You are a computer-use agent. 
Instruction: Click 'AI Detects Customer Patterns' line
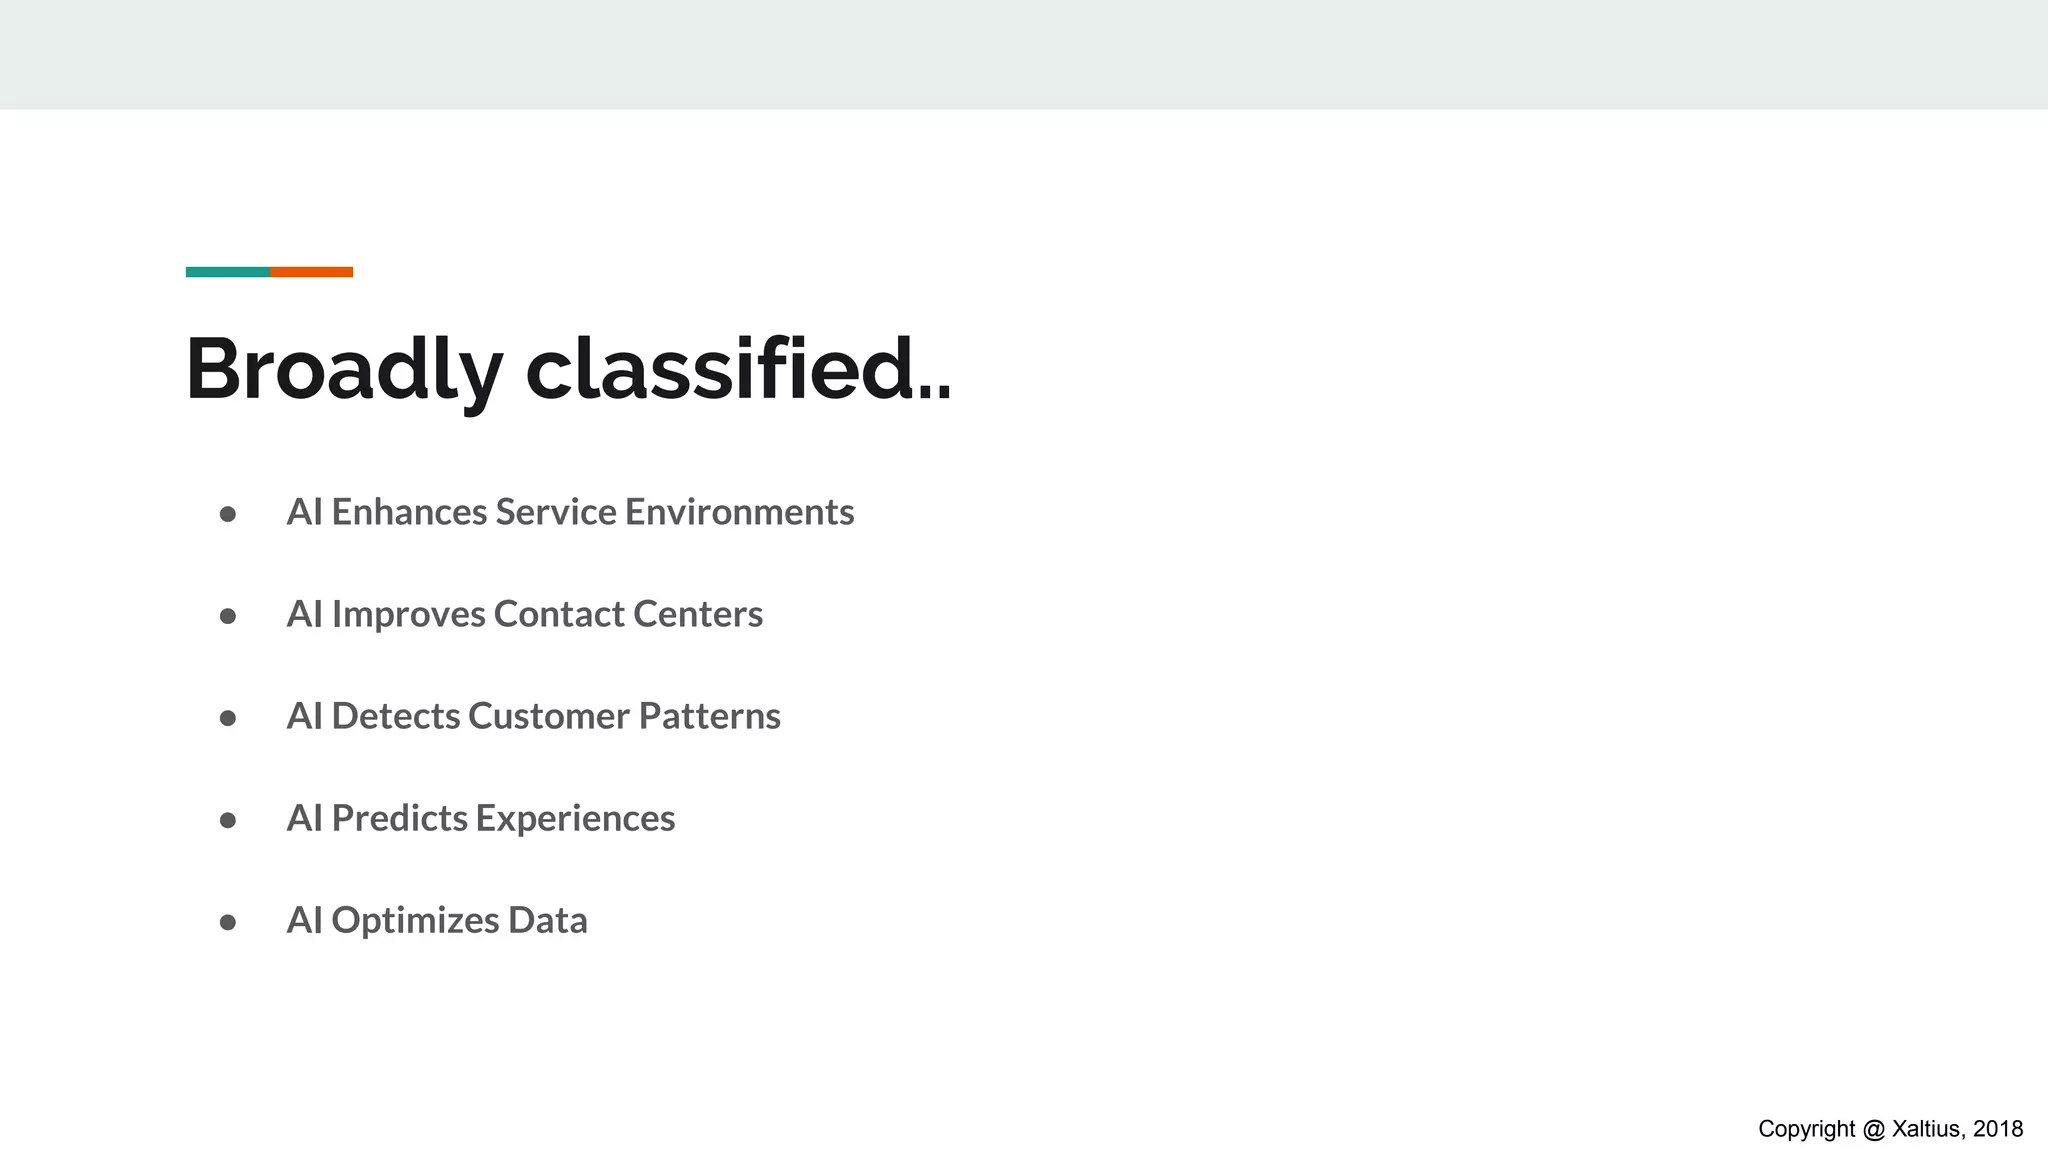(x=533, y=716)
